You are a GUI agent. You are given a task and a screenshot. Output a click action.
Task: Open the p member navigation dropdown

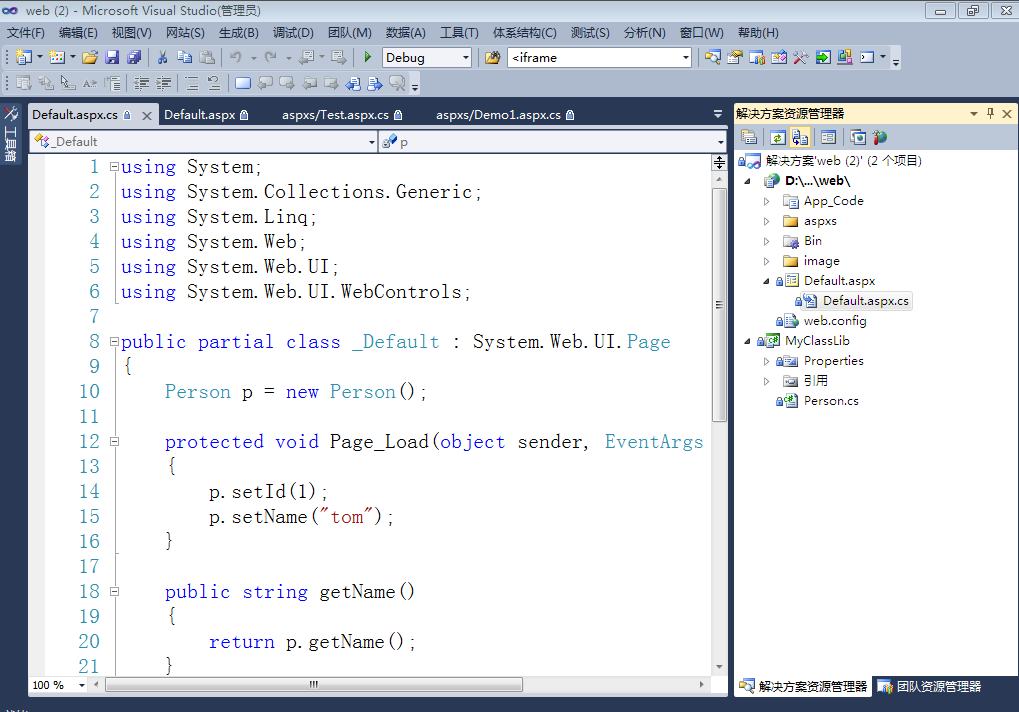720,142
